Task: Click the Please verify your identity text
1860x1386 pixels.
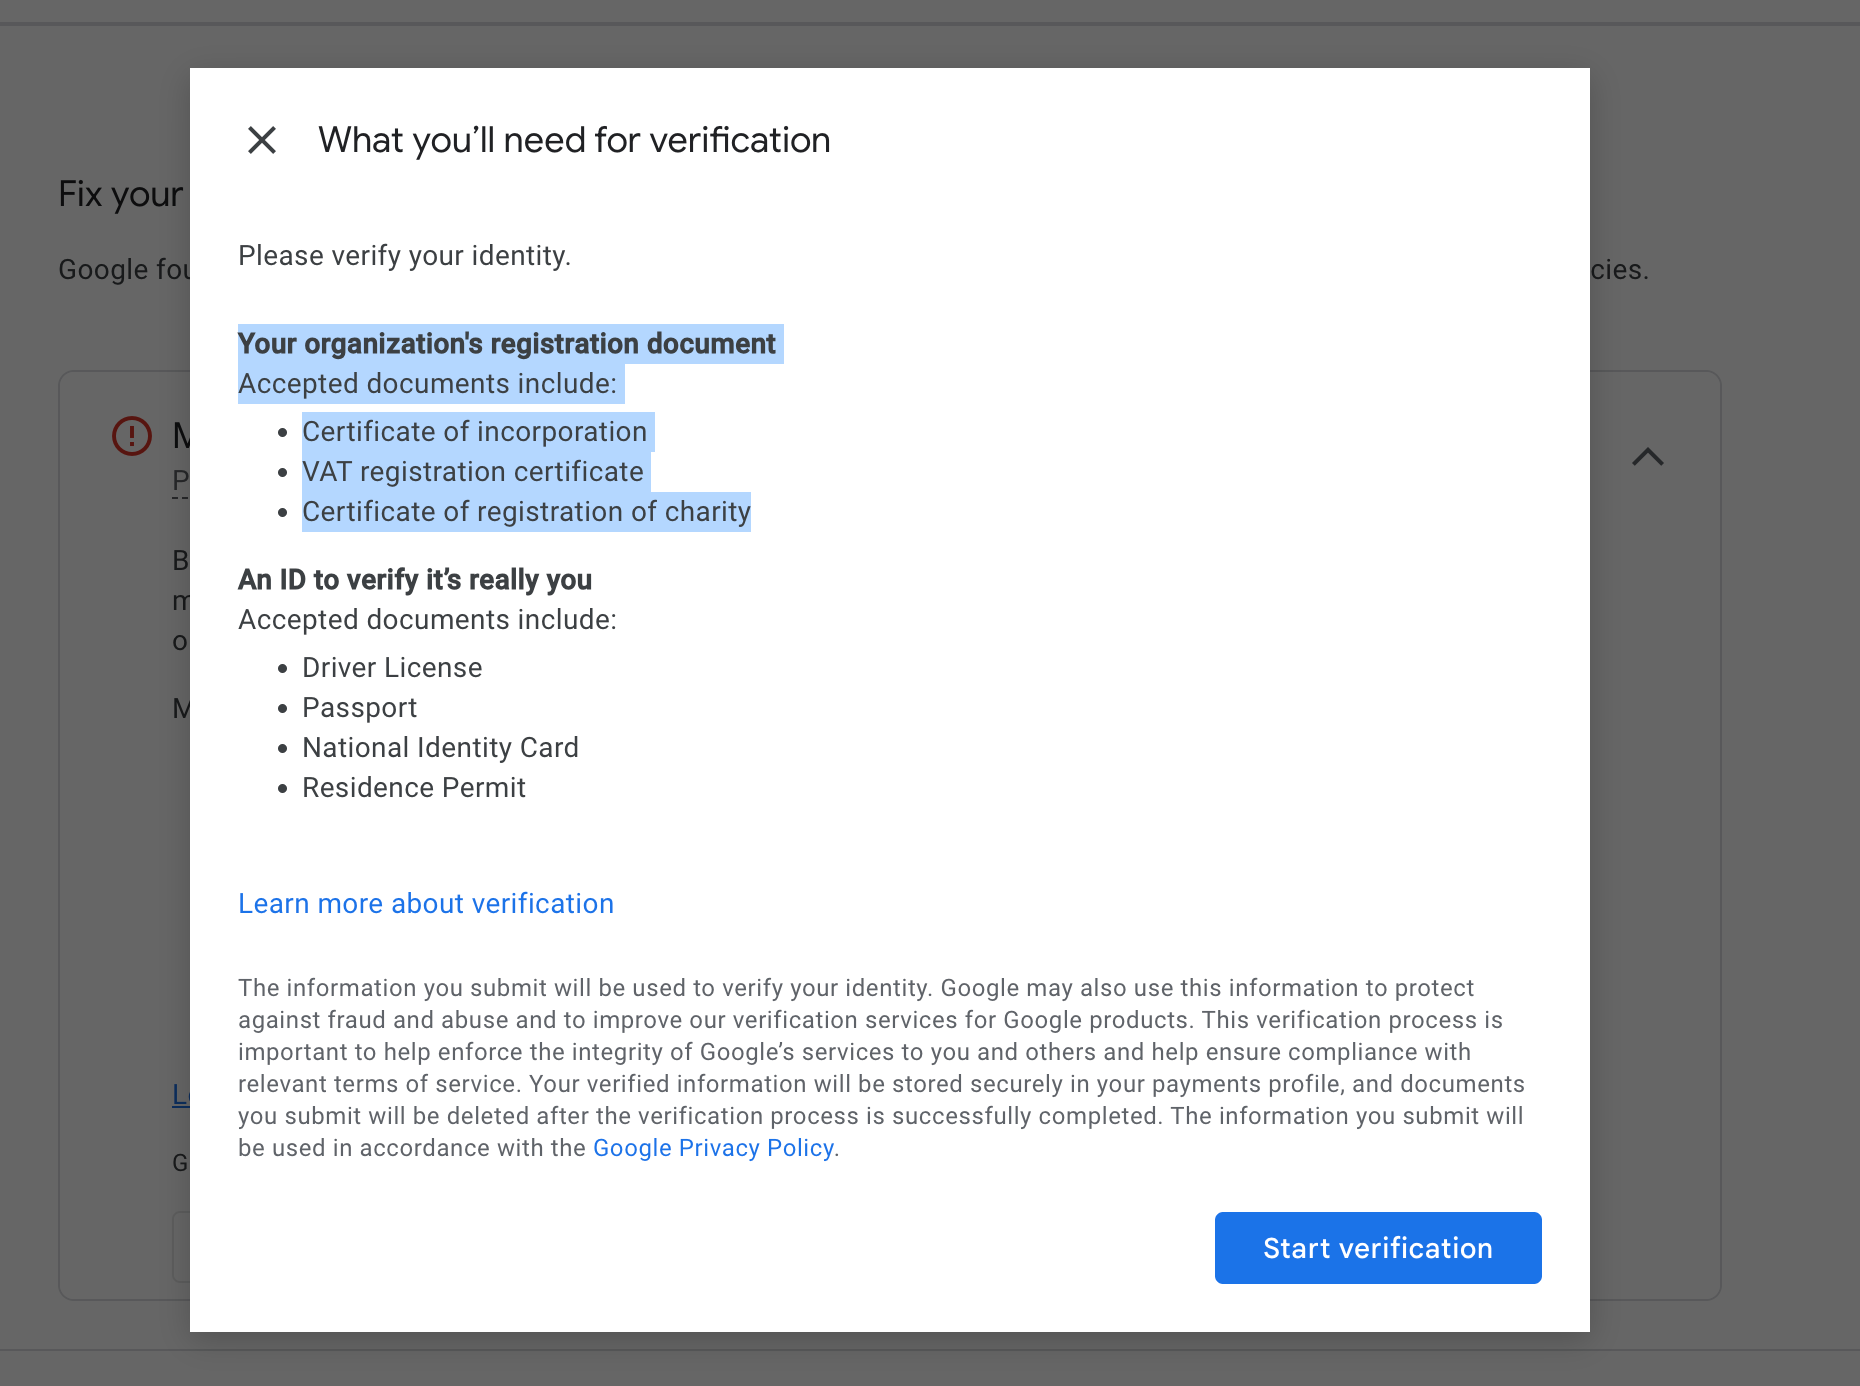Action: [x=404, y=256]
